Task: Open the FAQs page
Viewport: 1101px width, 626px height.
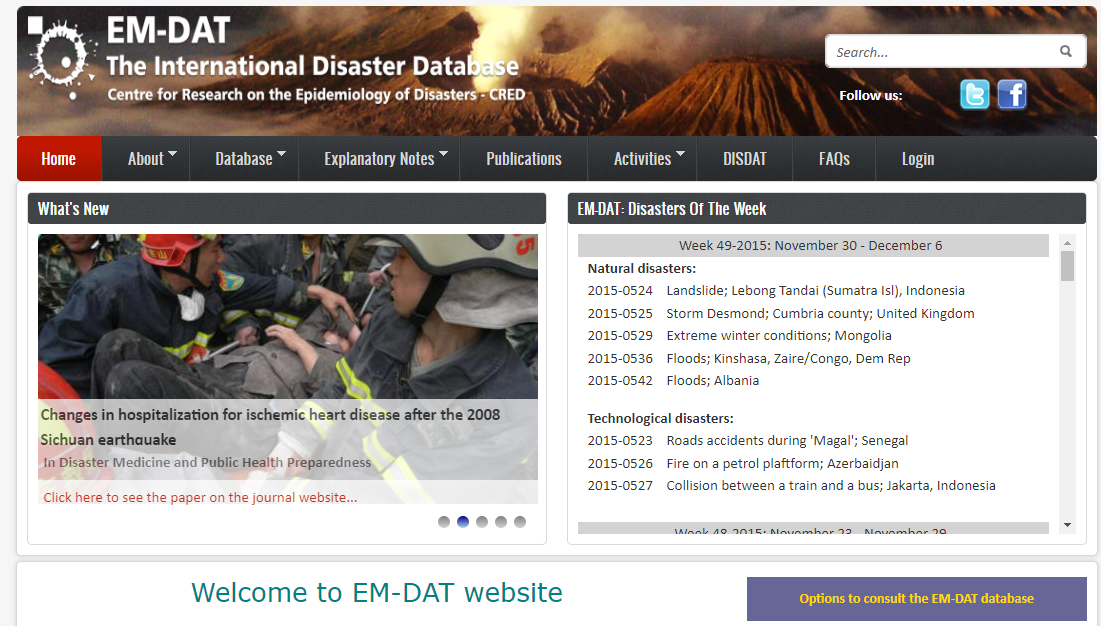Action: (x=834, y=159)
